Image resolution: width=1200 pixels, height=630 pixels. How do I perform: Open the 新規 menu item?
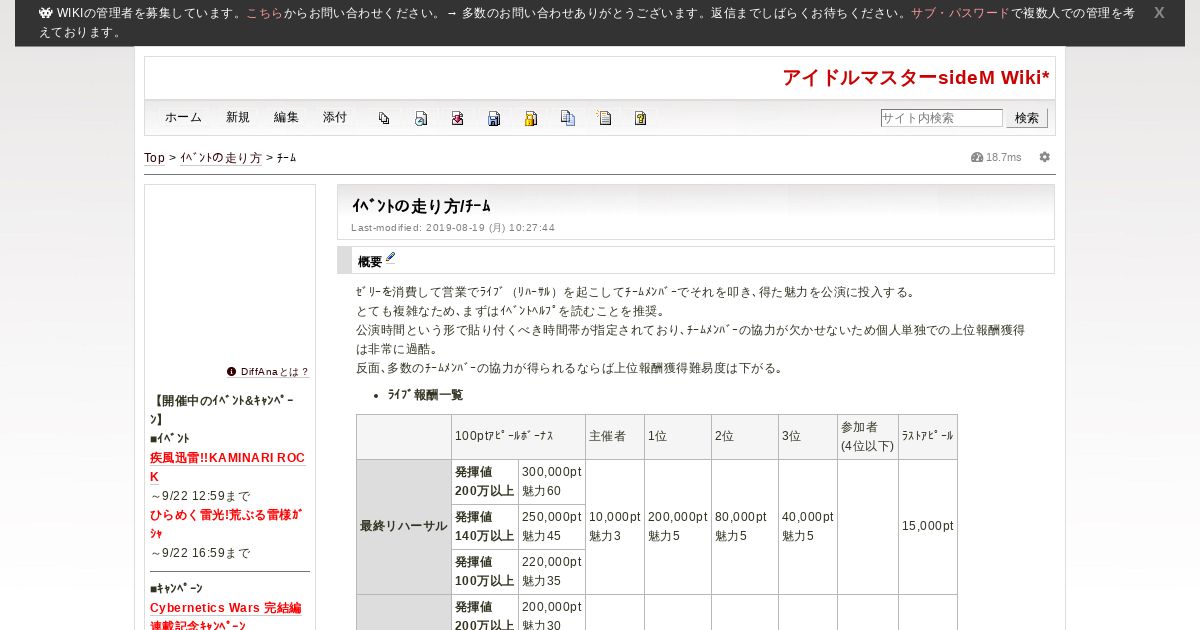tap(238, 117)
